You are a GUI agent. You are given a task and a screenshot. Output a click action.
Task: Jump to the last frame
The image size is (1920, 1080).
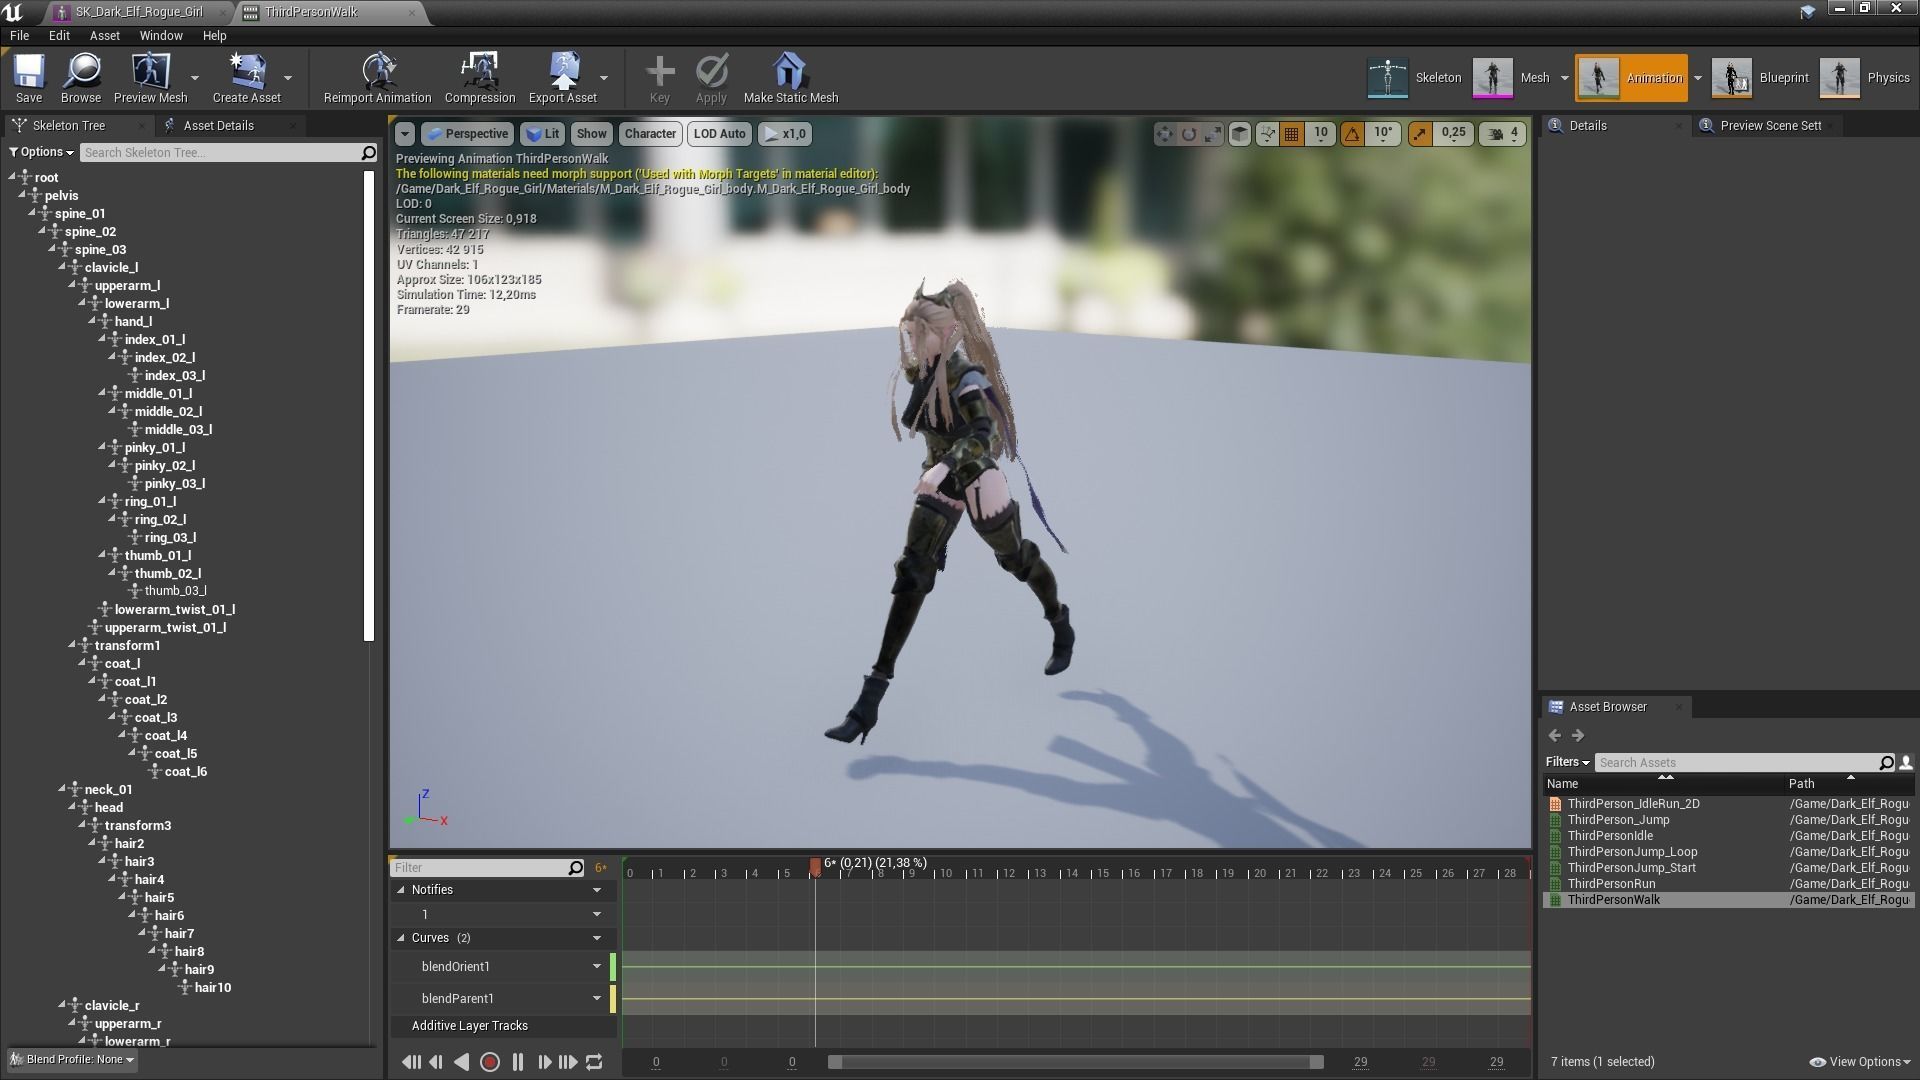tap(568, 1063)
